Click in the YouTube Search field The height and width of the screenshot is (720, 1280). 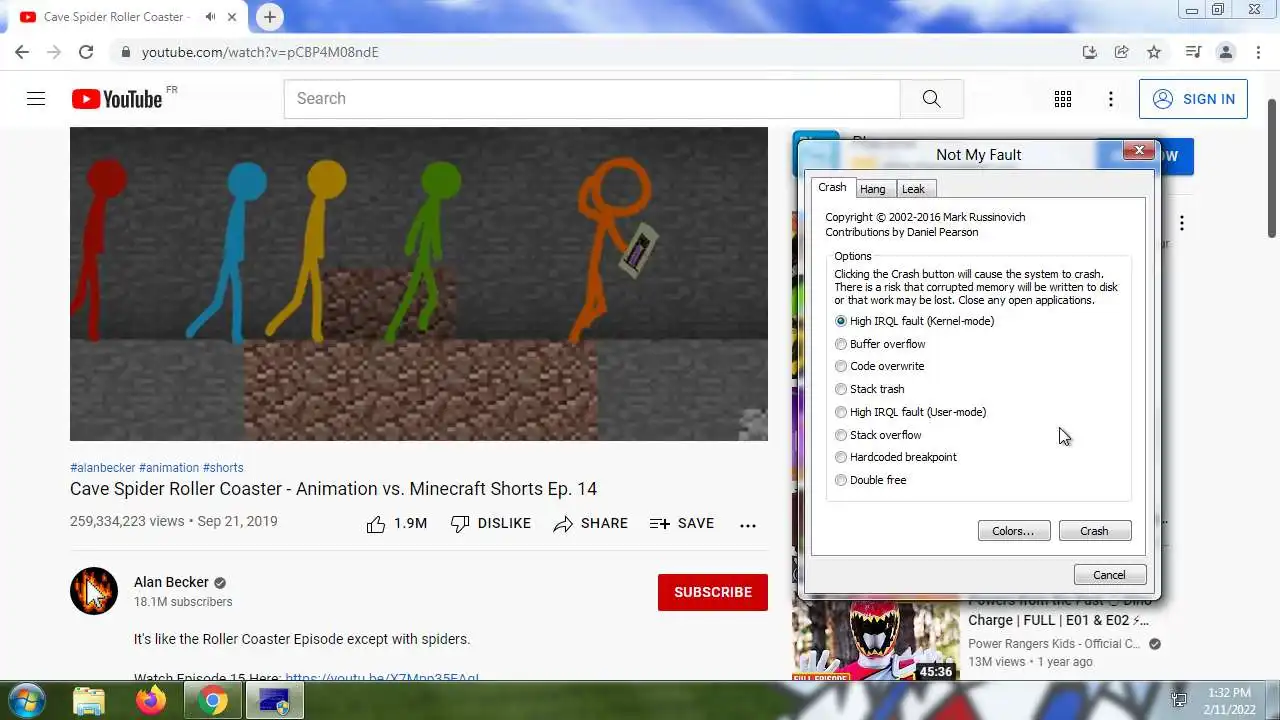click(x=592, y=98)
